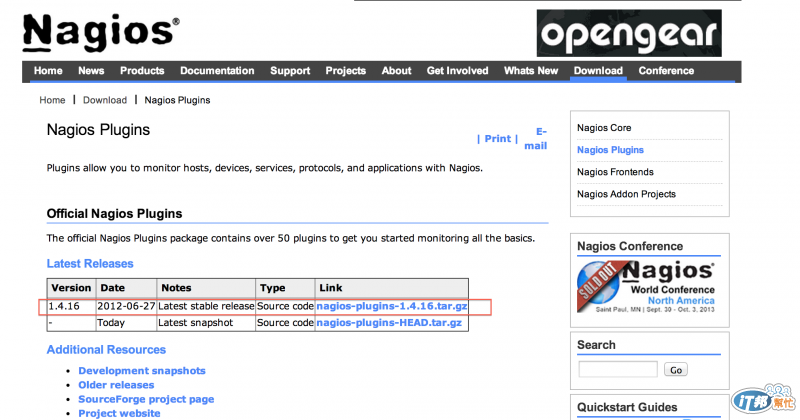Open the Get Involved menu
The height and width of the screenshot is (420, 800).
pyautogui.click(x=458, y=71)
